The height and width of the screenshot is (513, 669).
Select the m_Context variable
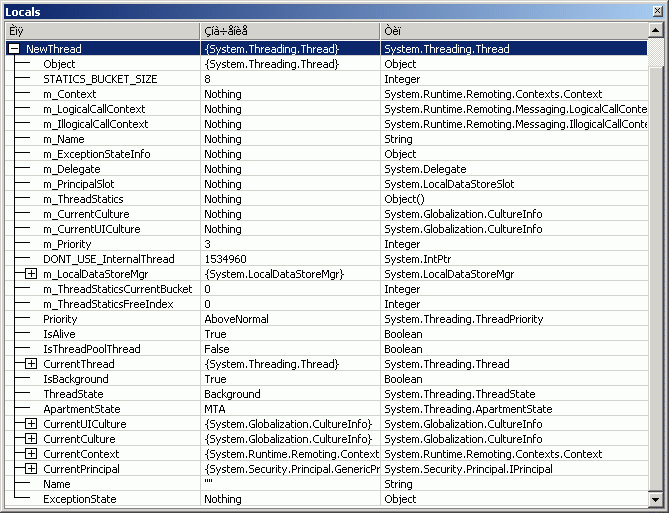70,94
